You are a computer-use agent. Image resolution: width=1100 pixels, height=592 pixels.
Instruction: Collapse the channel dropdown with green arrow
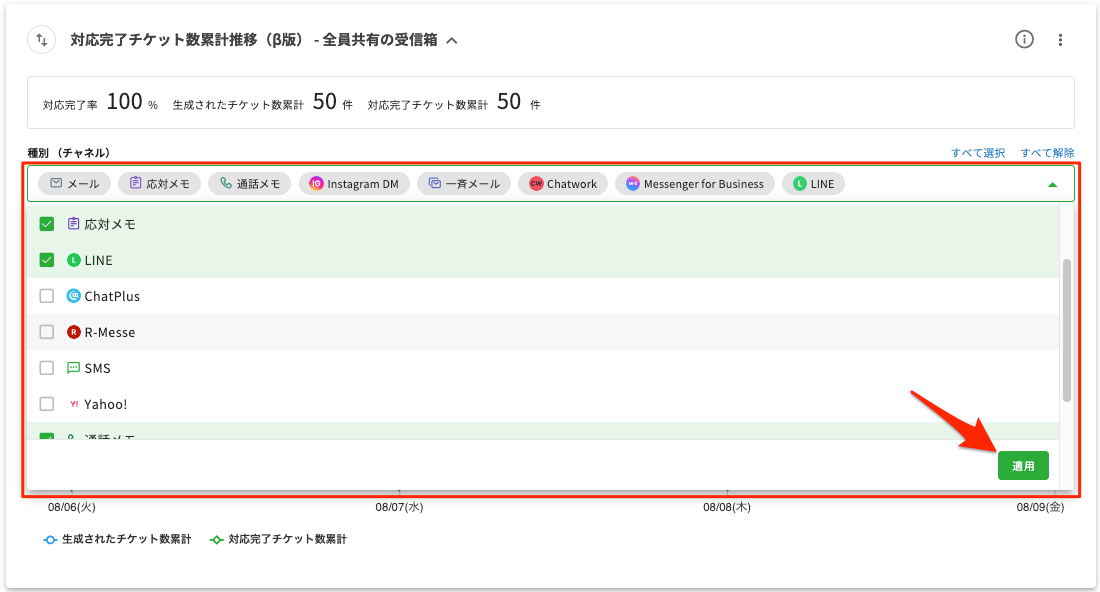pyautogui.click(x=1052, y=185)
